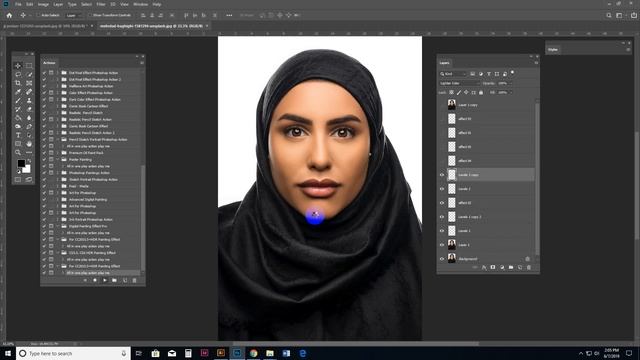The image size is (640, 360).
Task: Select the Brush tool
Action: 18,100
